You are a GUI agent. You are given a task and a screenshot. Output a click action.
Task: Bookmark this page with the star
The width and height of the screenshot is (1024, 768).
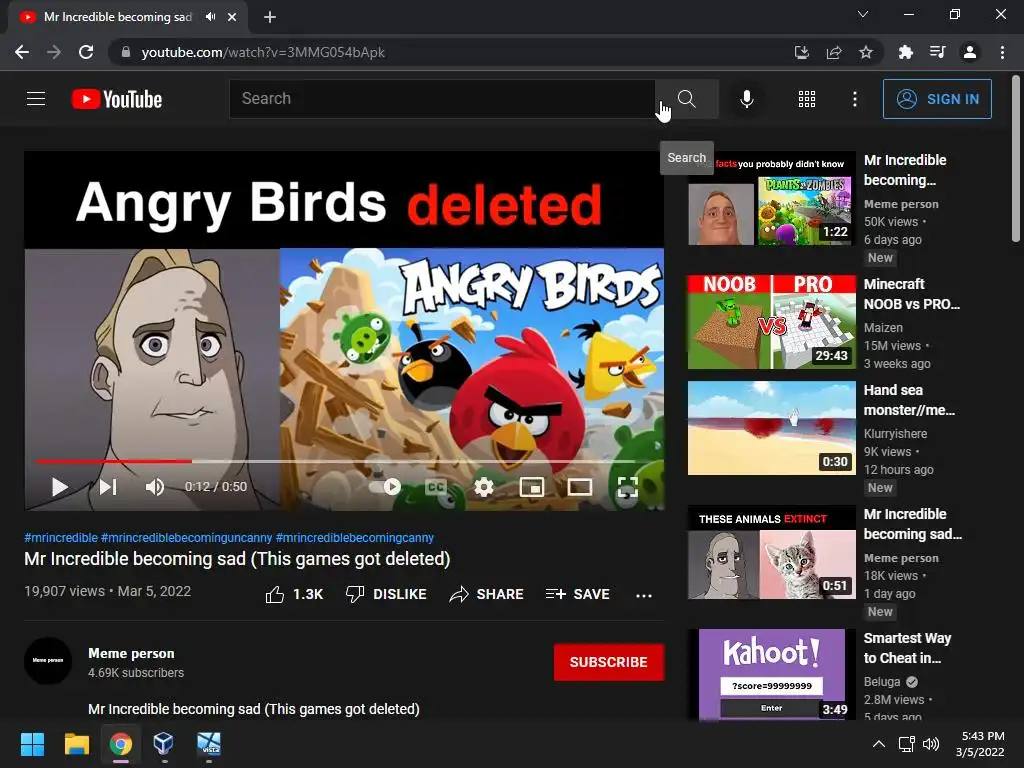click(x=866, y=52)
